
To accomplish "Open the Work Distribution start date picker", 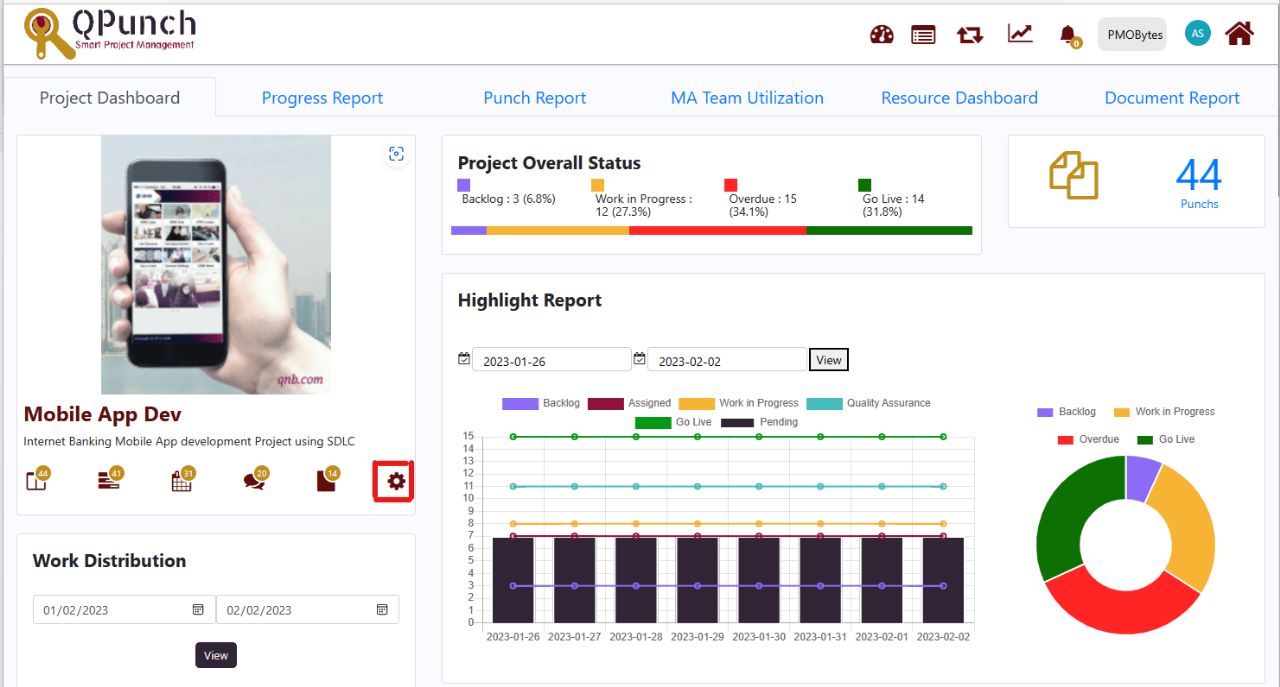I will click(198, 610).
